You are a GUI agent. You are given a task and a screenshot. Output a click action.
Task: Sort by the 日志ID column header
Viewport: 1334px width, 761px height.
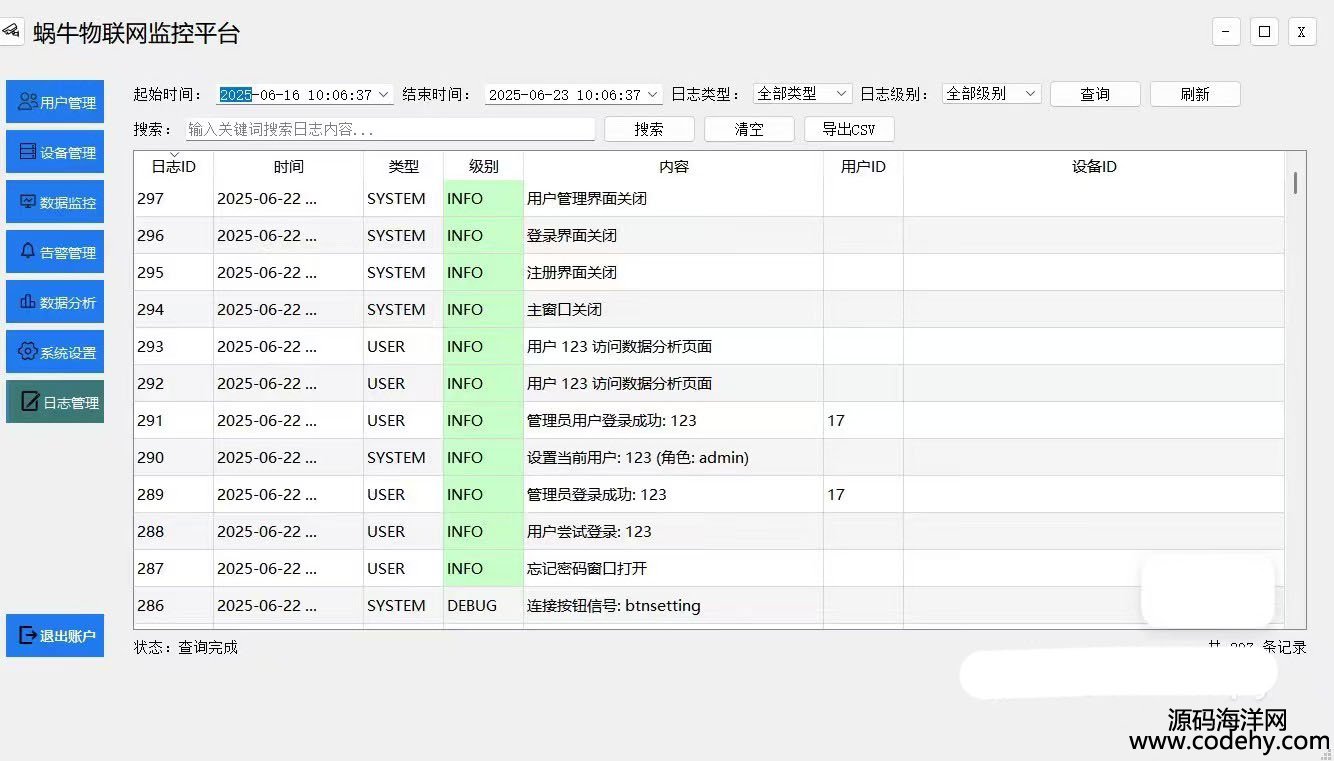(173, 167)
